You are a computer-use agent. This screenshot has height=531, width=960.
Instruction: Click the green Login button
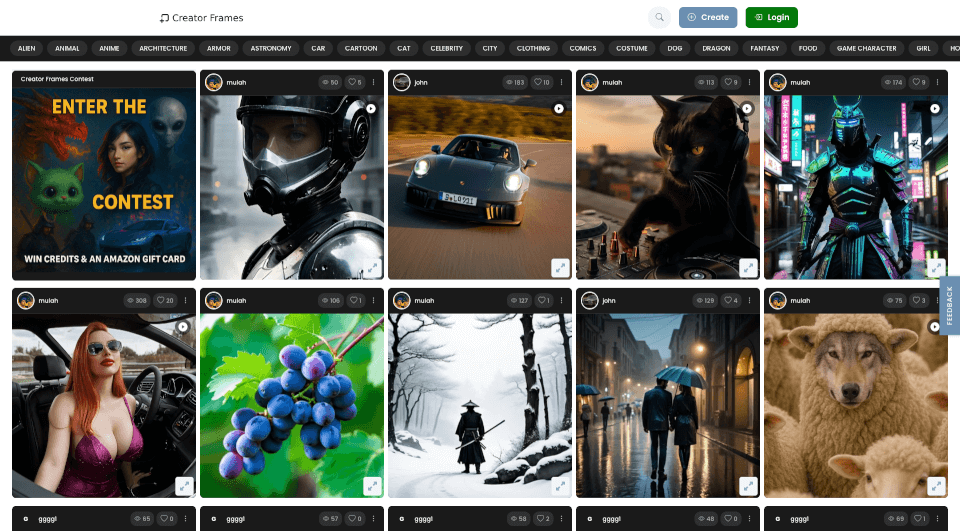click(x=771, y=17)
